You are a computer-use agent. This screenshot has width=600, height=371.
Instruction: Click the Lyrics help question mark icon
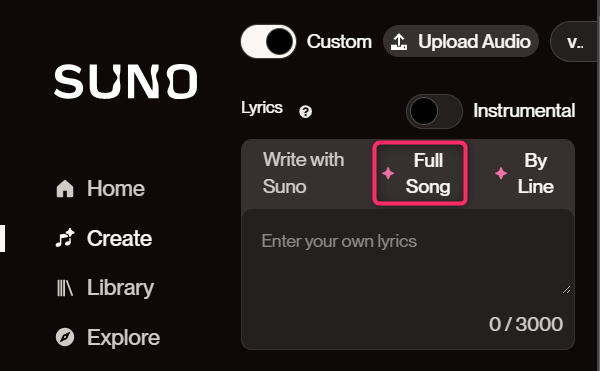[x=305, y=112]
